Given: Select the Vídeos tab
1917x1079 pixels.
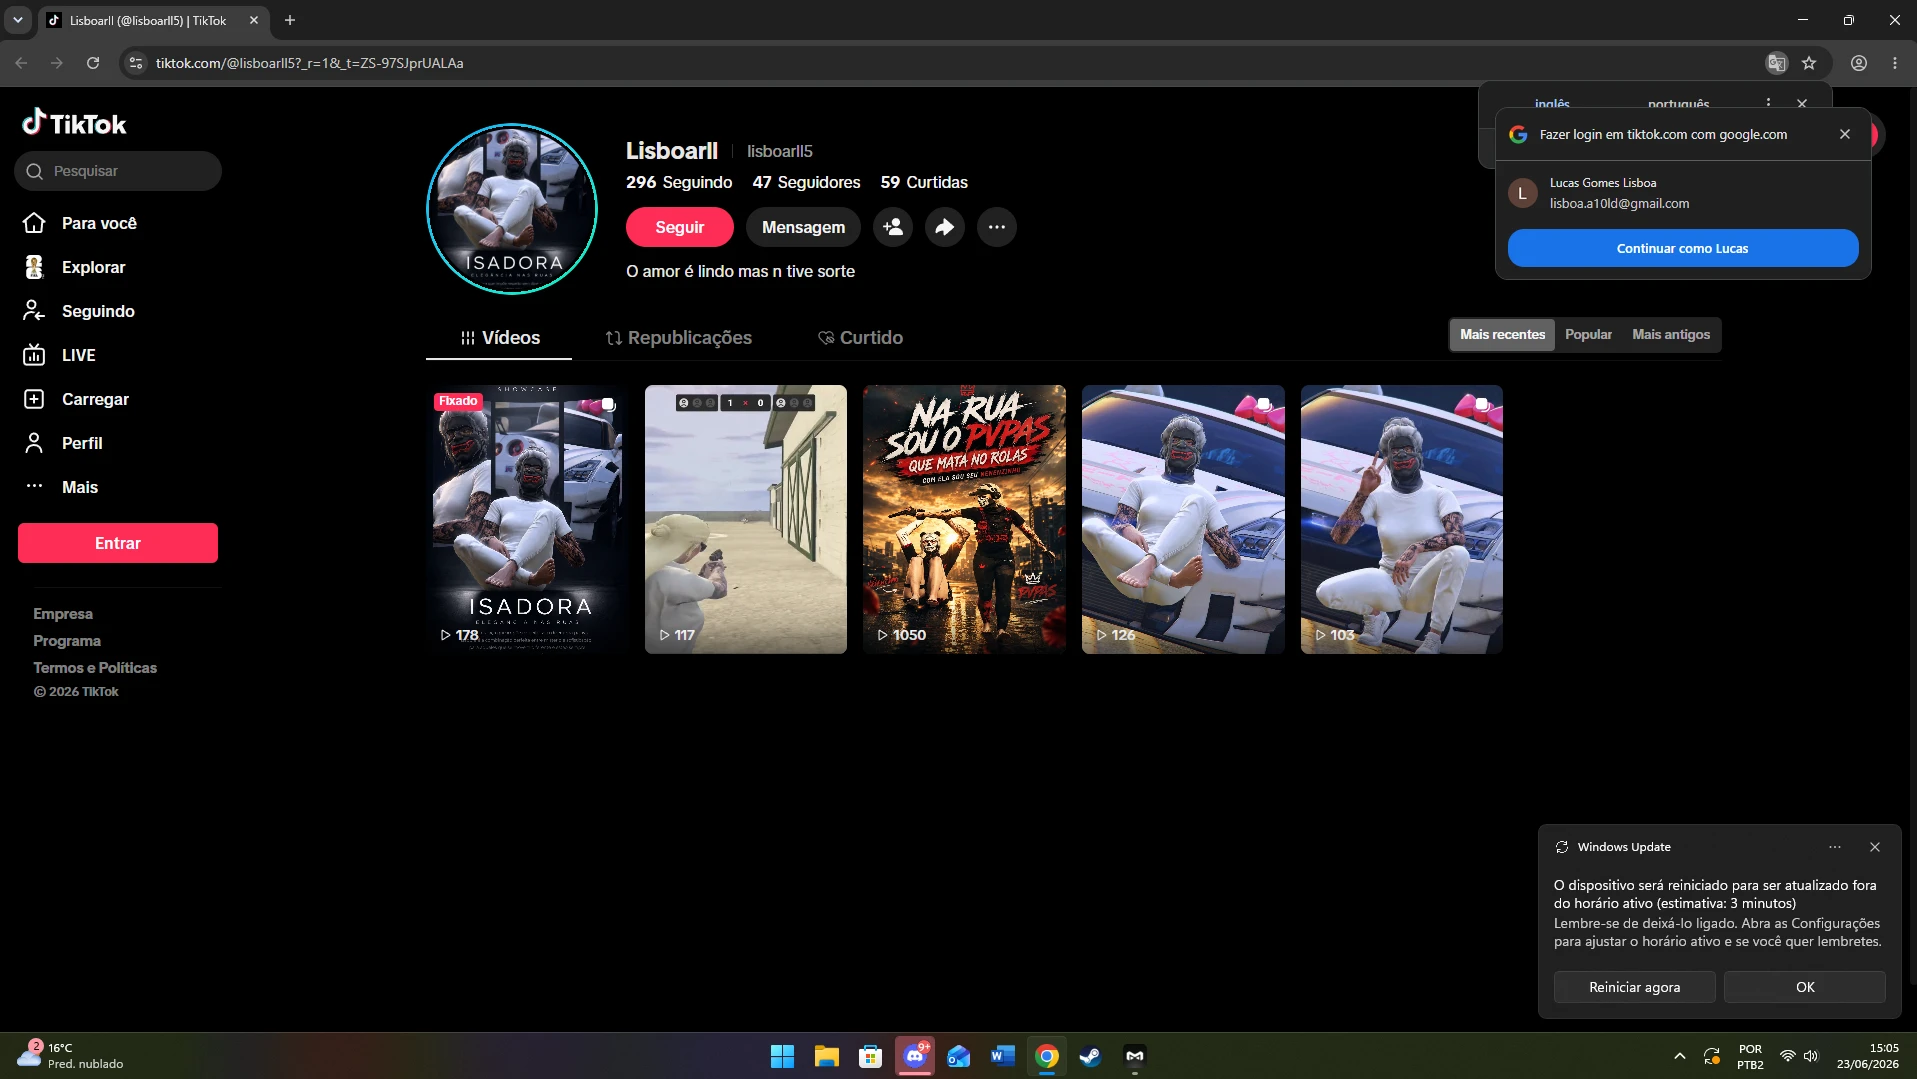Looking at the screenshot, I should click(499, 338).
